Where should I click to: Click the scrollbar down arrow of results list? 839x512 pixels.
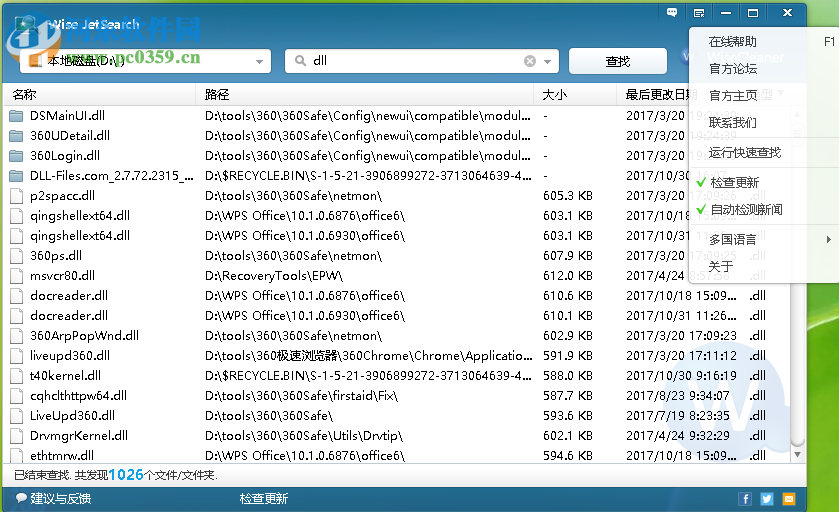pyautogui.click(x=797, y=455)
